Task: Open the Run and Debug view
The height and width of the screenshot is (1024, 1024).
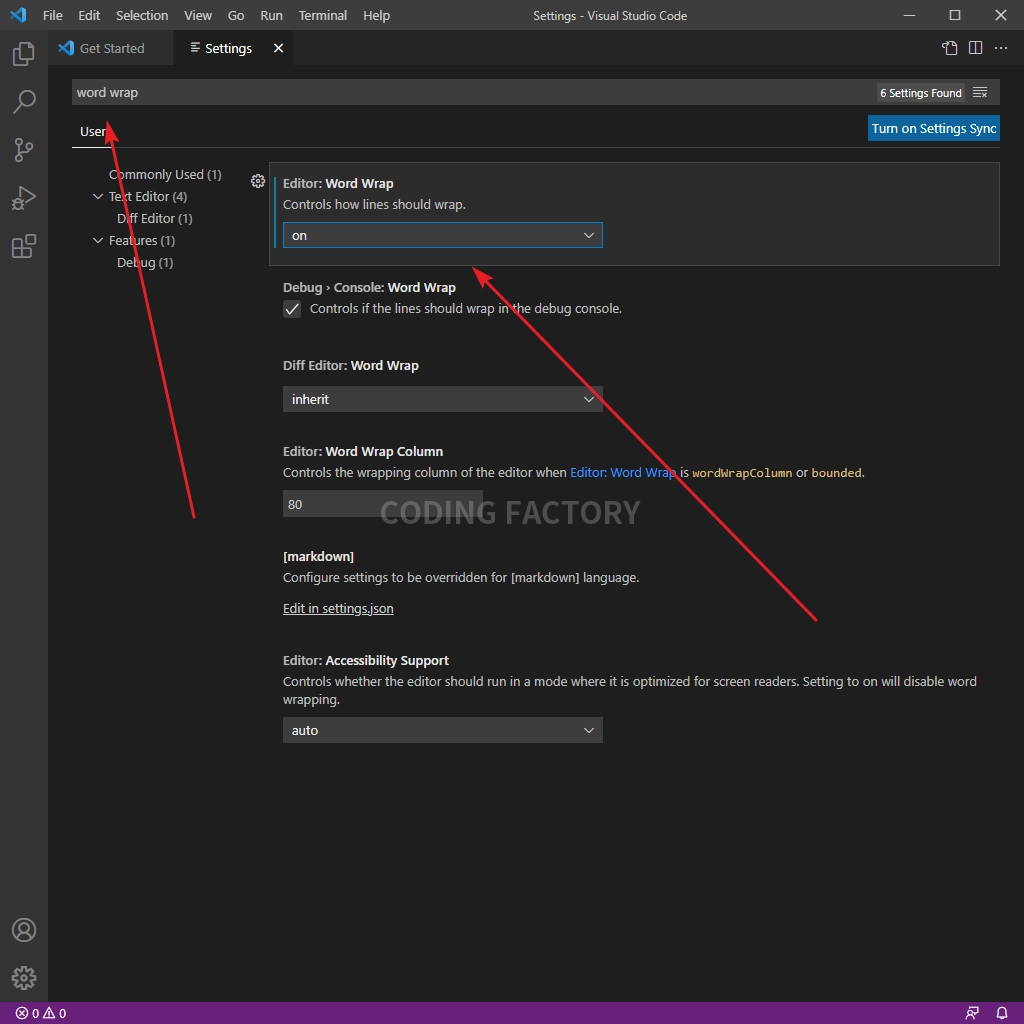Action: click(24, 198)
